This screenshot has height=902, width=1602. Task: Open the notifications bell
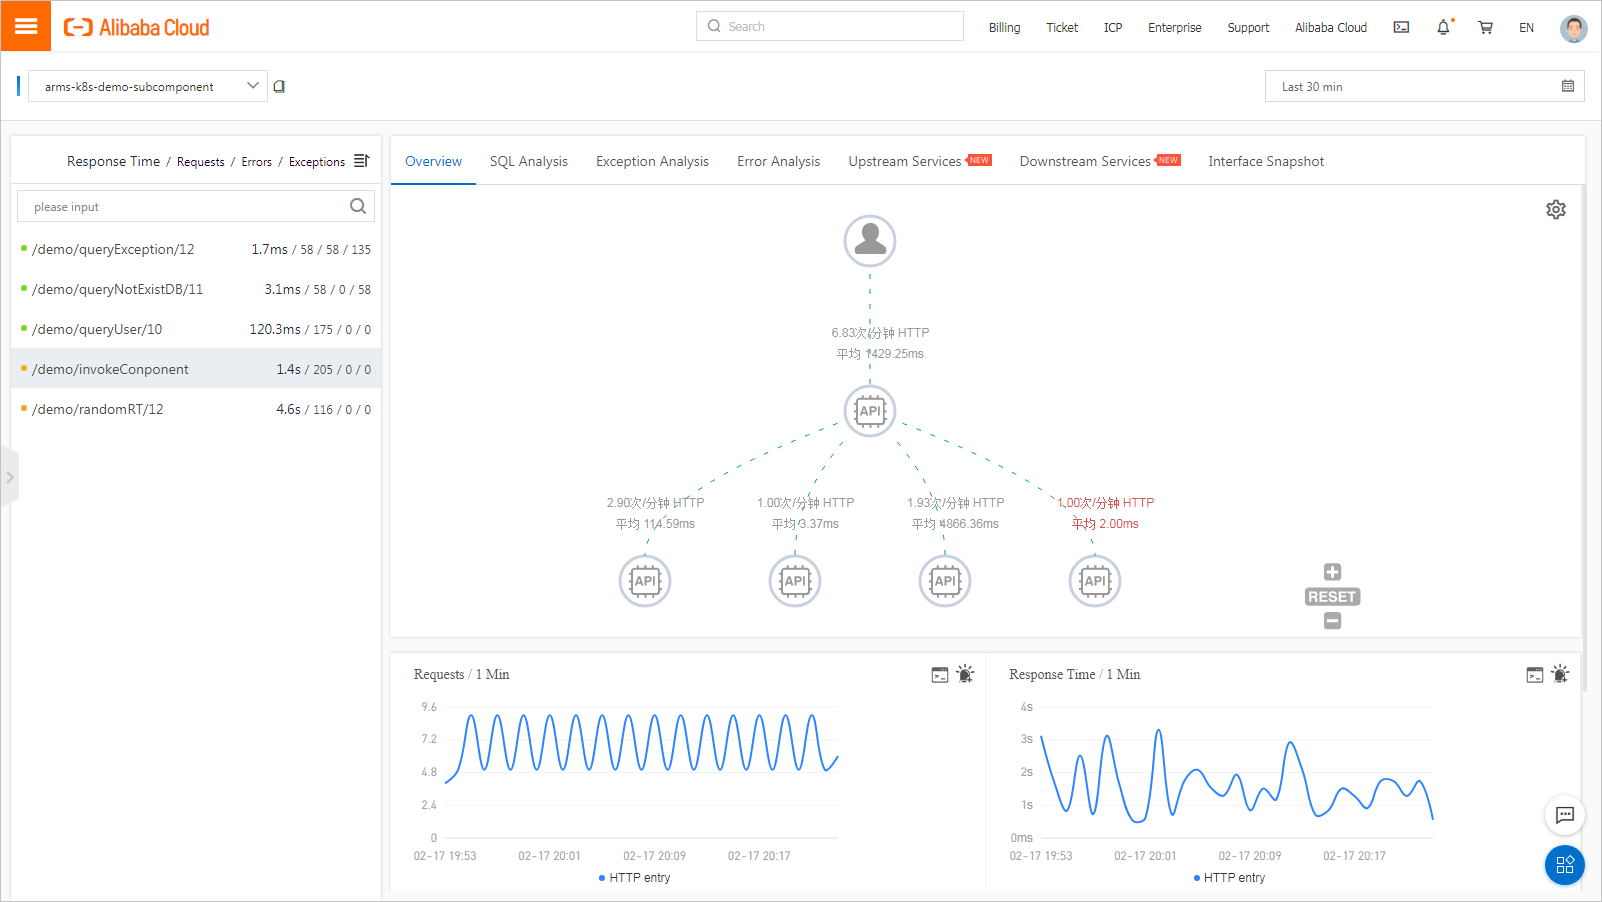click(1443, 28)
